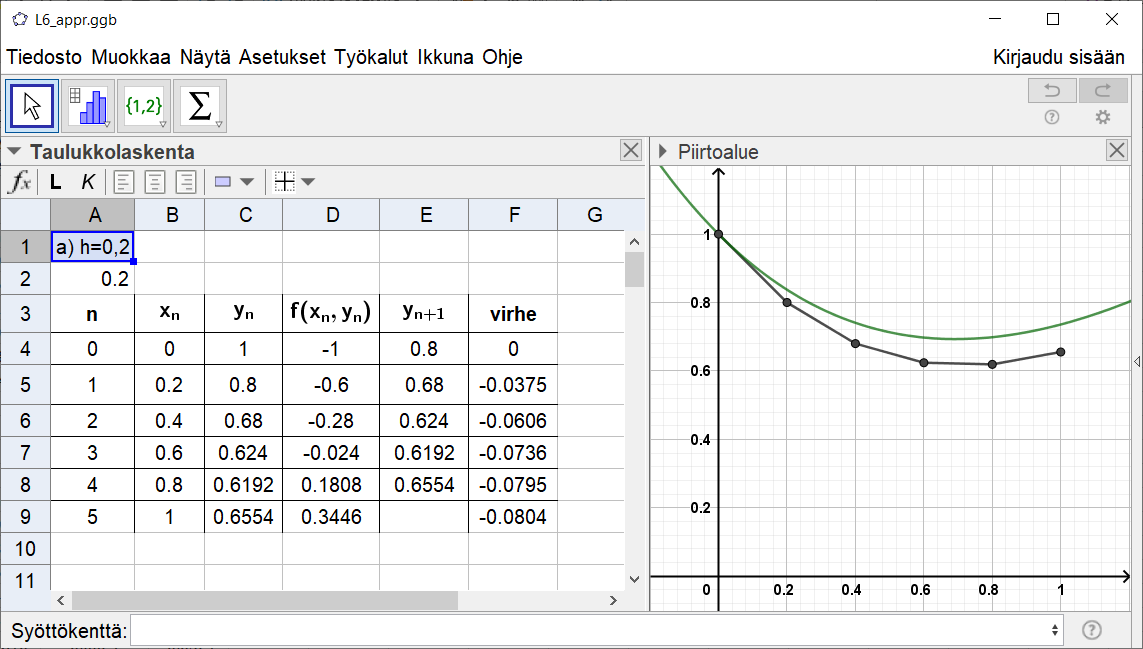Open the cell border style dropdown
The height and width of the screenshot is (649, 1143).
coord(306,181)
